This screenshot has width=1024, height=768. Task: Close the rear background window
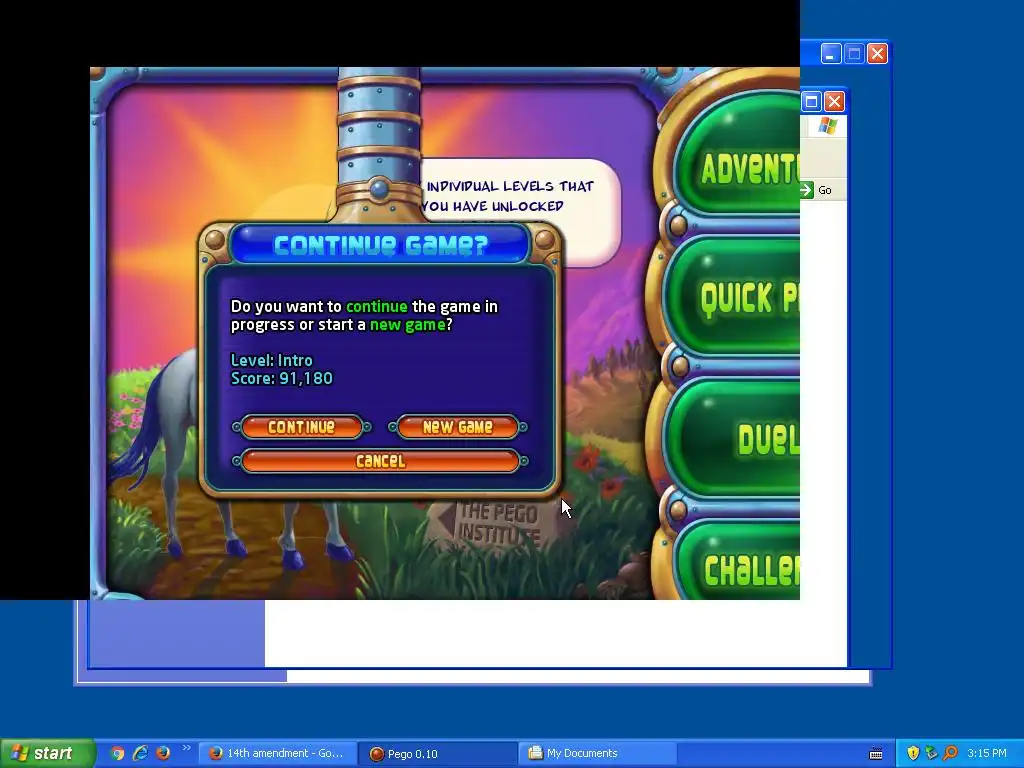click(x=877, y=54)
